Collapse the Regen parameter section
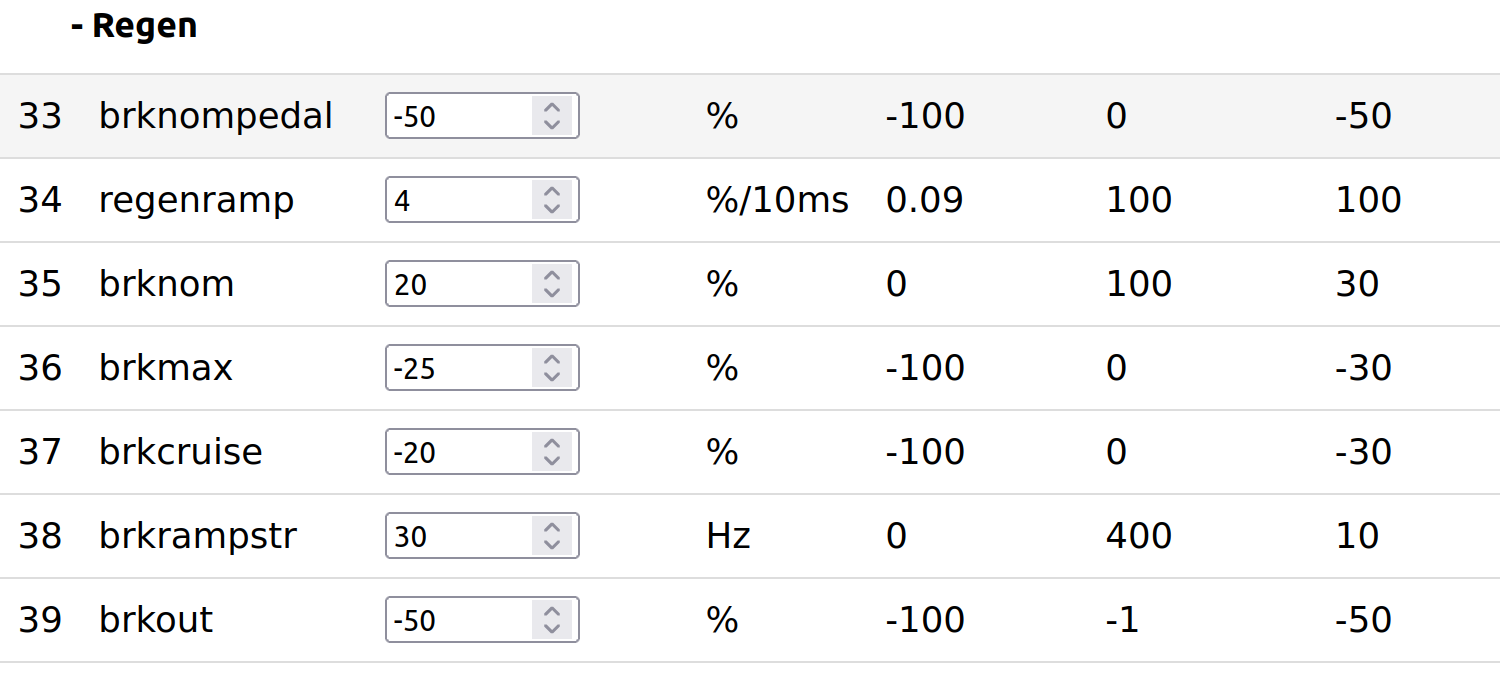The image size is (1502, 680). point(134,27)
